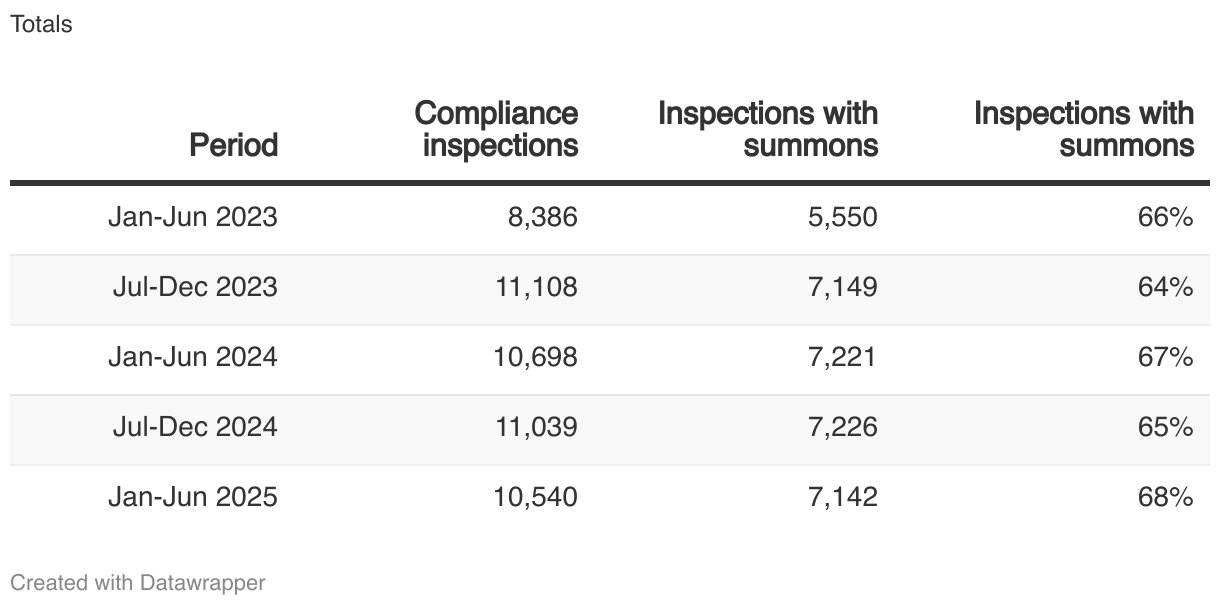Click the 11,039 compliance inspections cell
This screenshot has height=608, width=1220.
pyautogui.click(x=536, y=427)
